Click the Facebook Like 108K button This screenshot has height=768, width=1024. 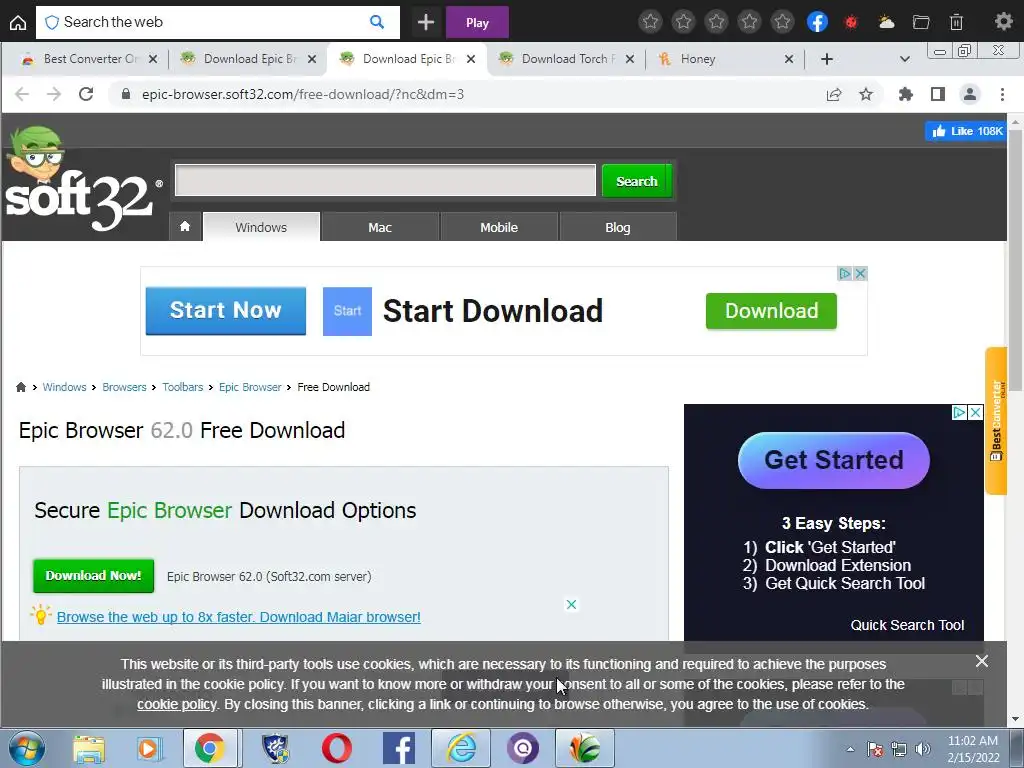[x=965, y=131]
